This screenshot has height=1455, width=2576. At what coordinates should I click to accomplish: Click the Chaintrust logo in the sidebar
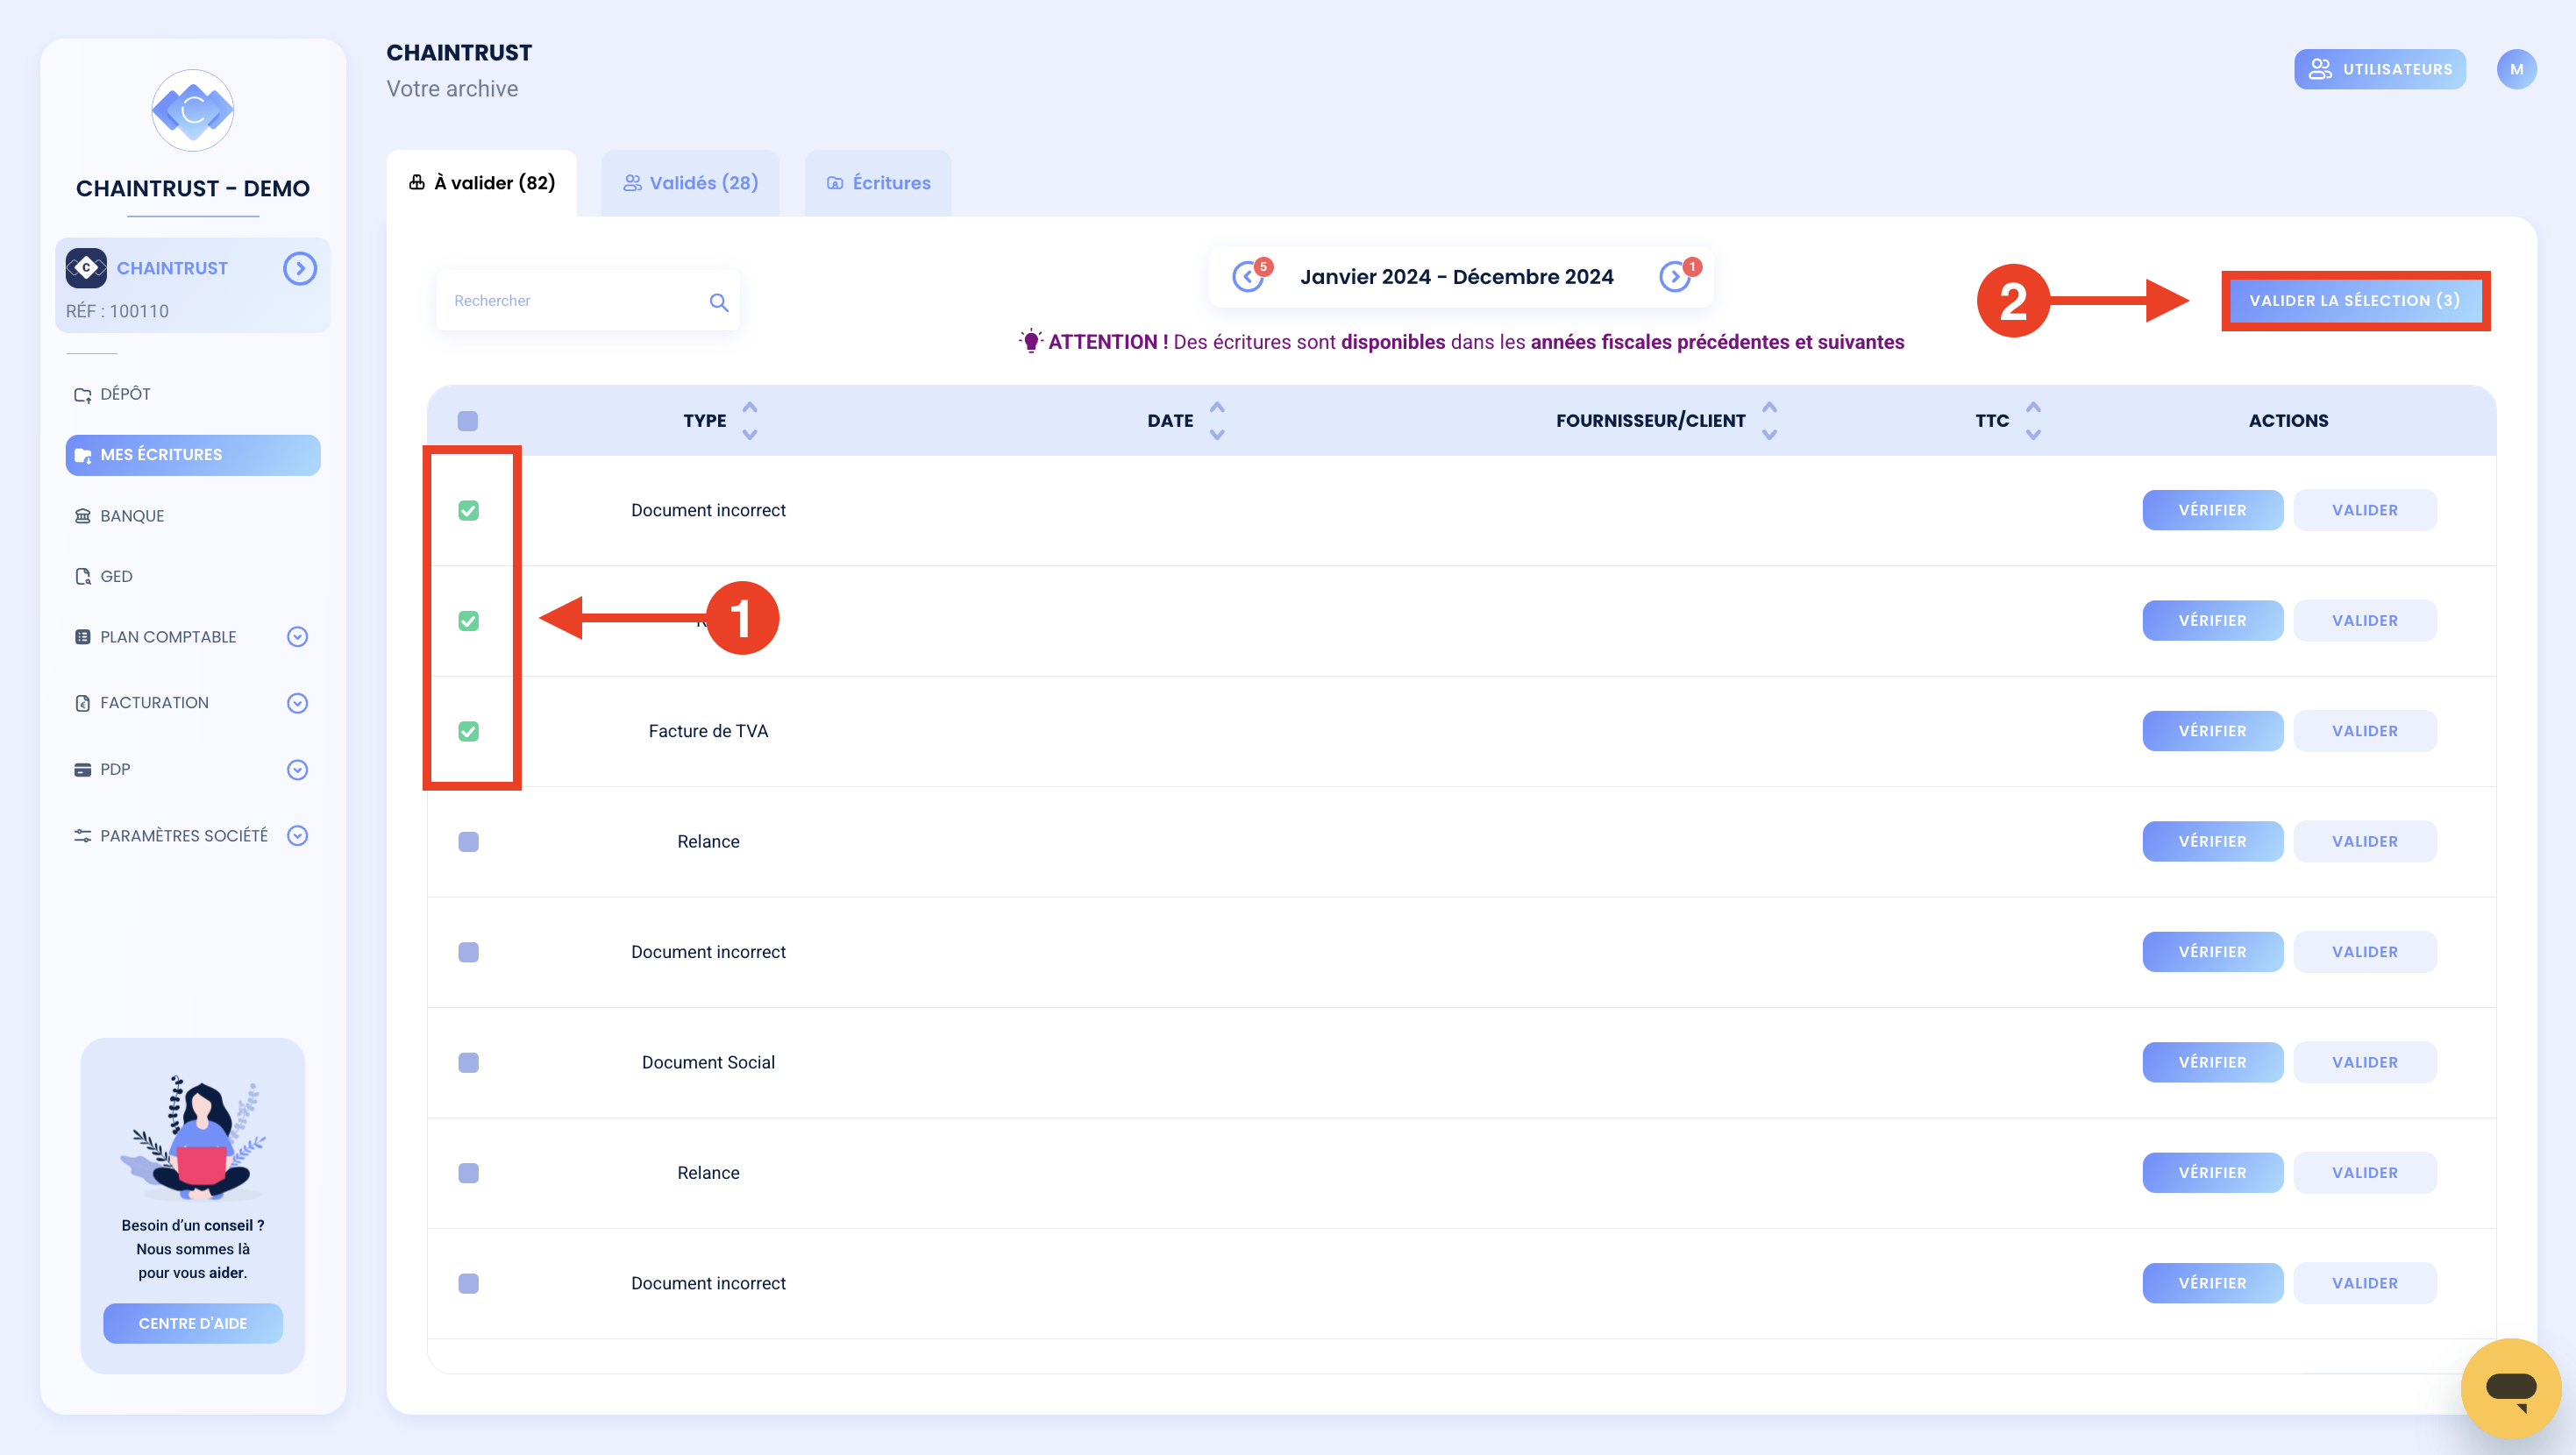click(x=193, y=110)
